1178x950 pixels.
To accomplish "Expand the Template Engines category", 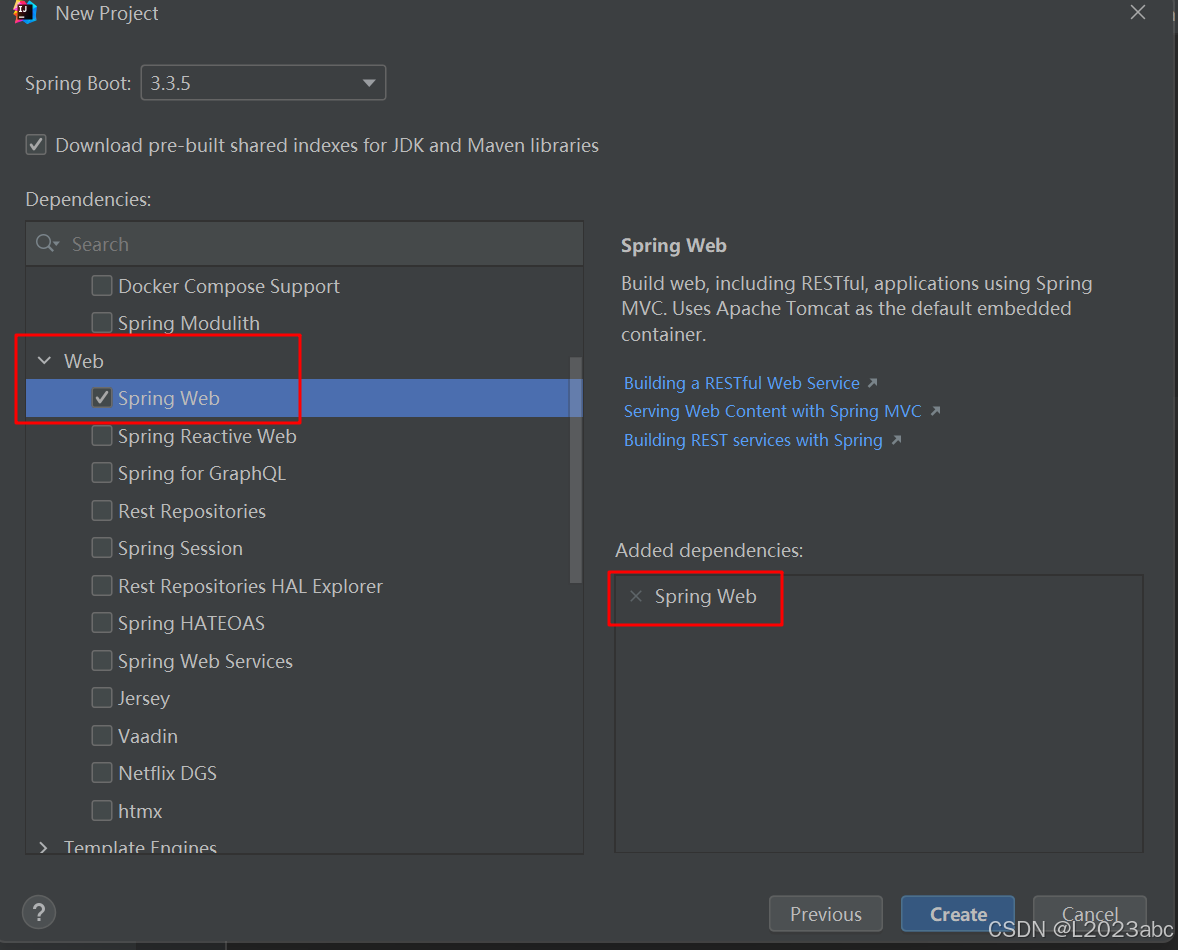I will coord(44,847).
